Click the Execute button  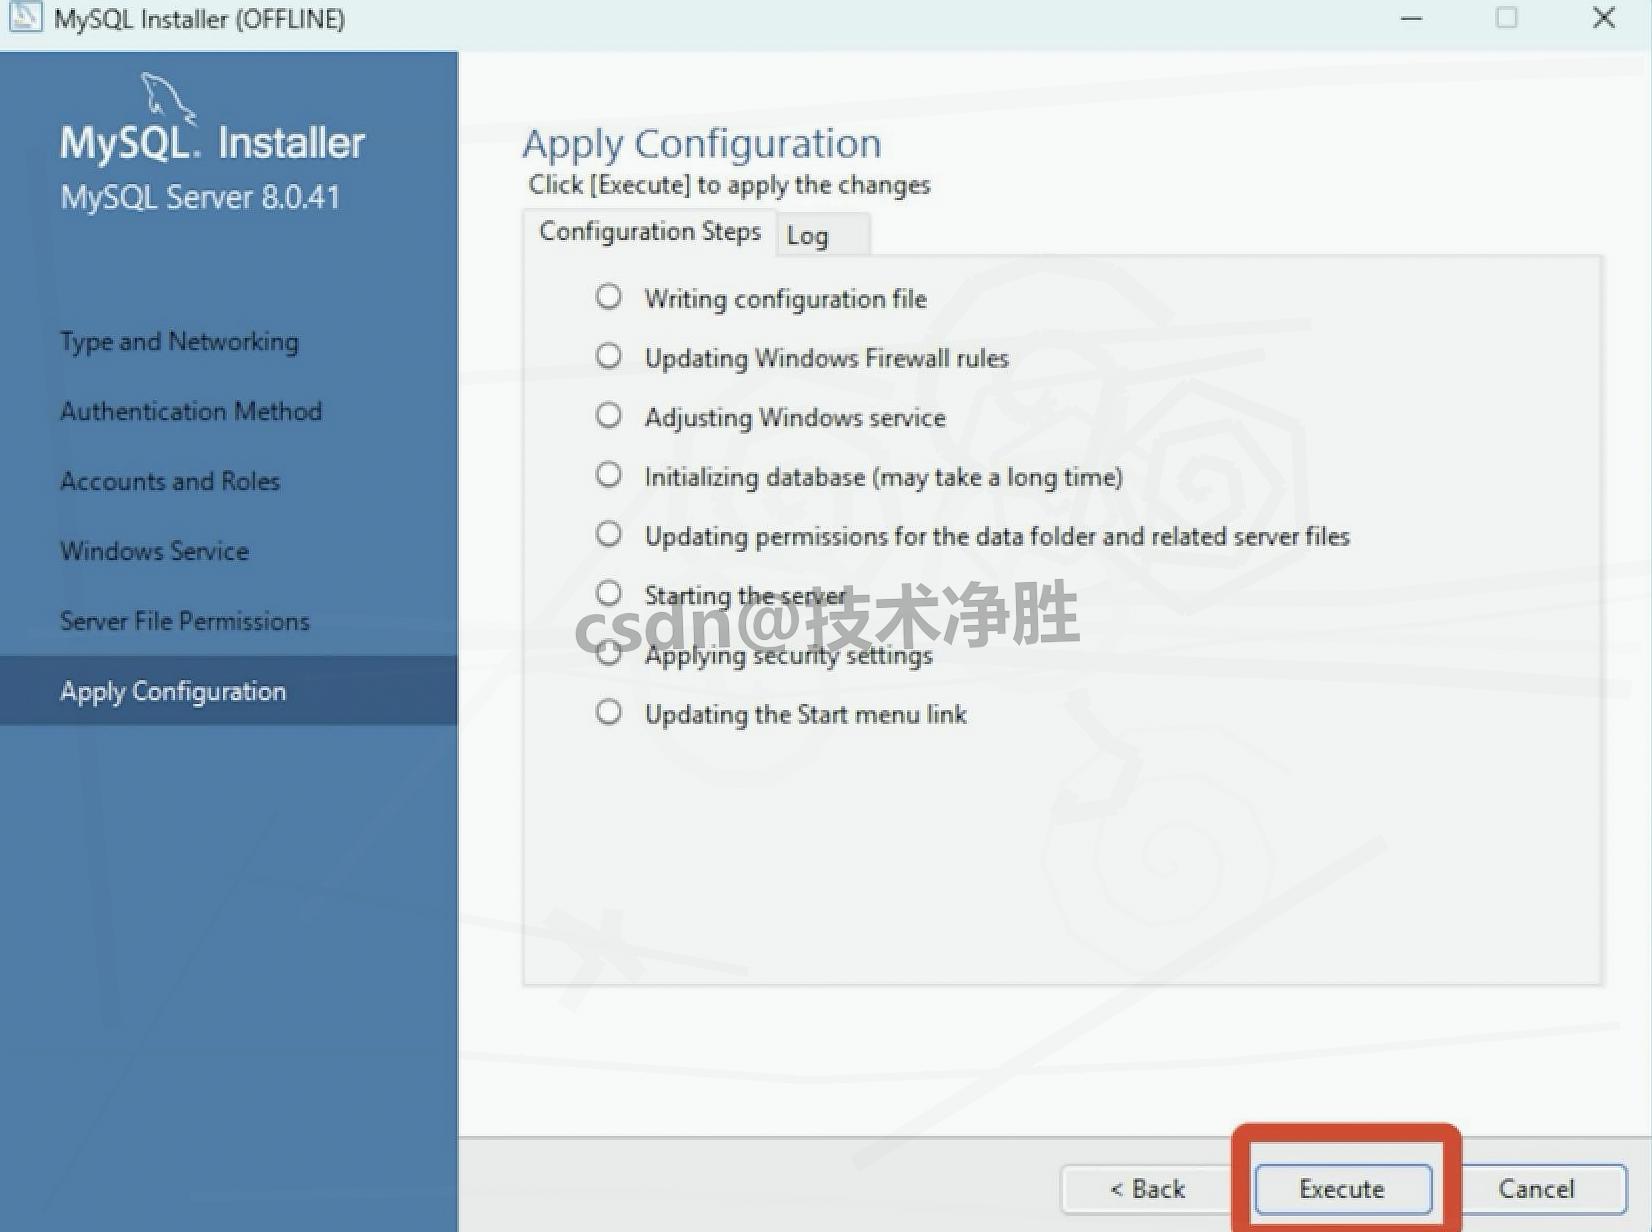[1343, 1189]
